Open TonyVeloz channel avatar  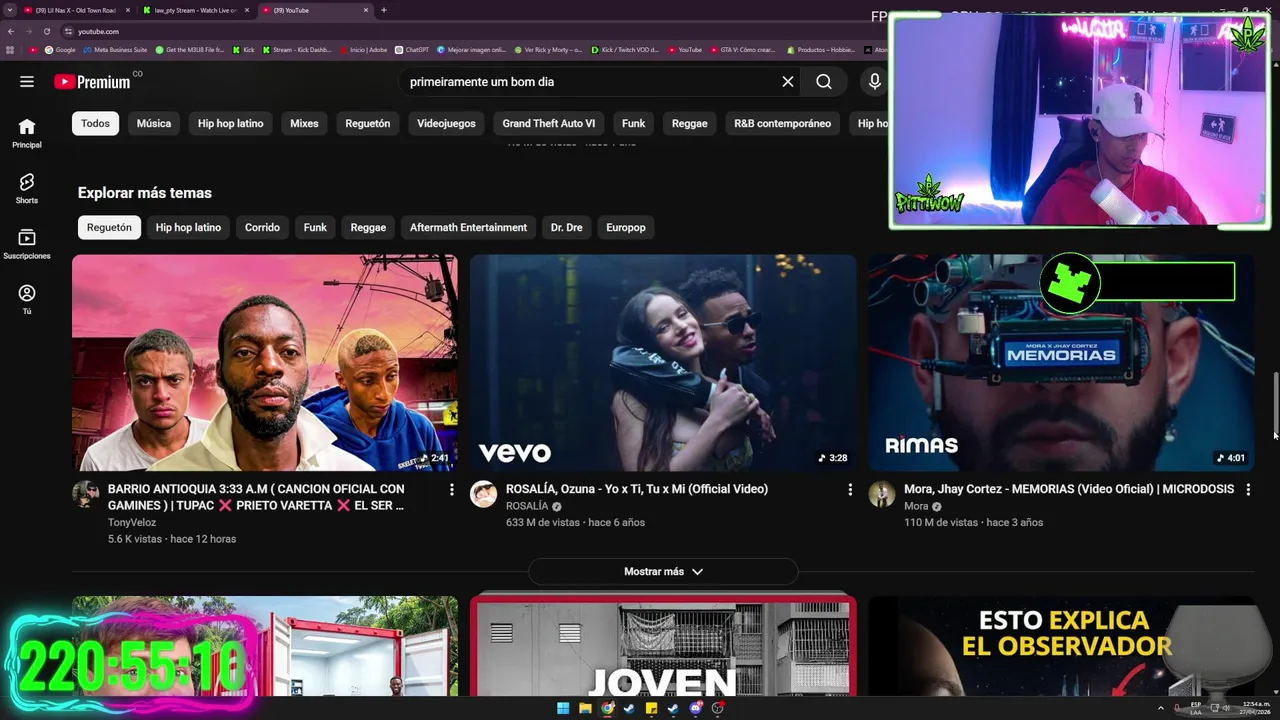pos(86,494)
